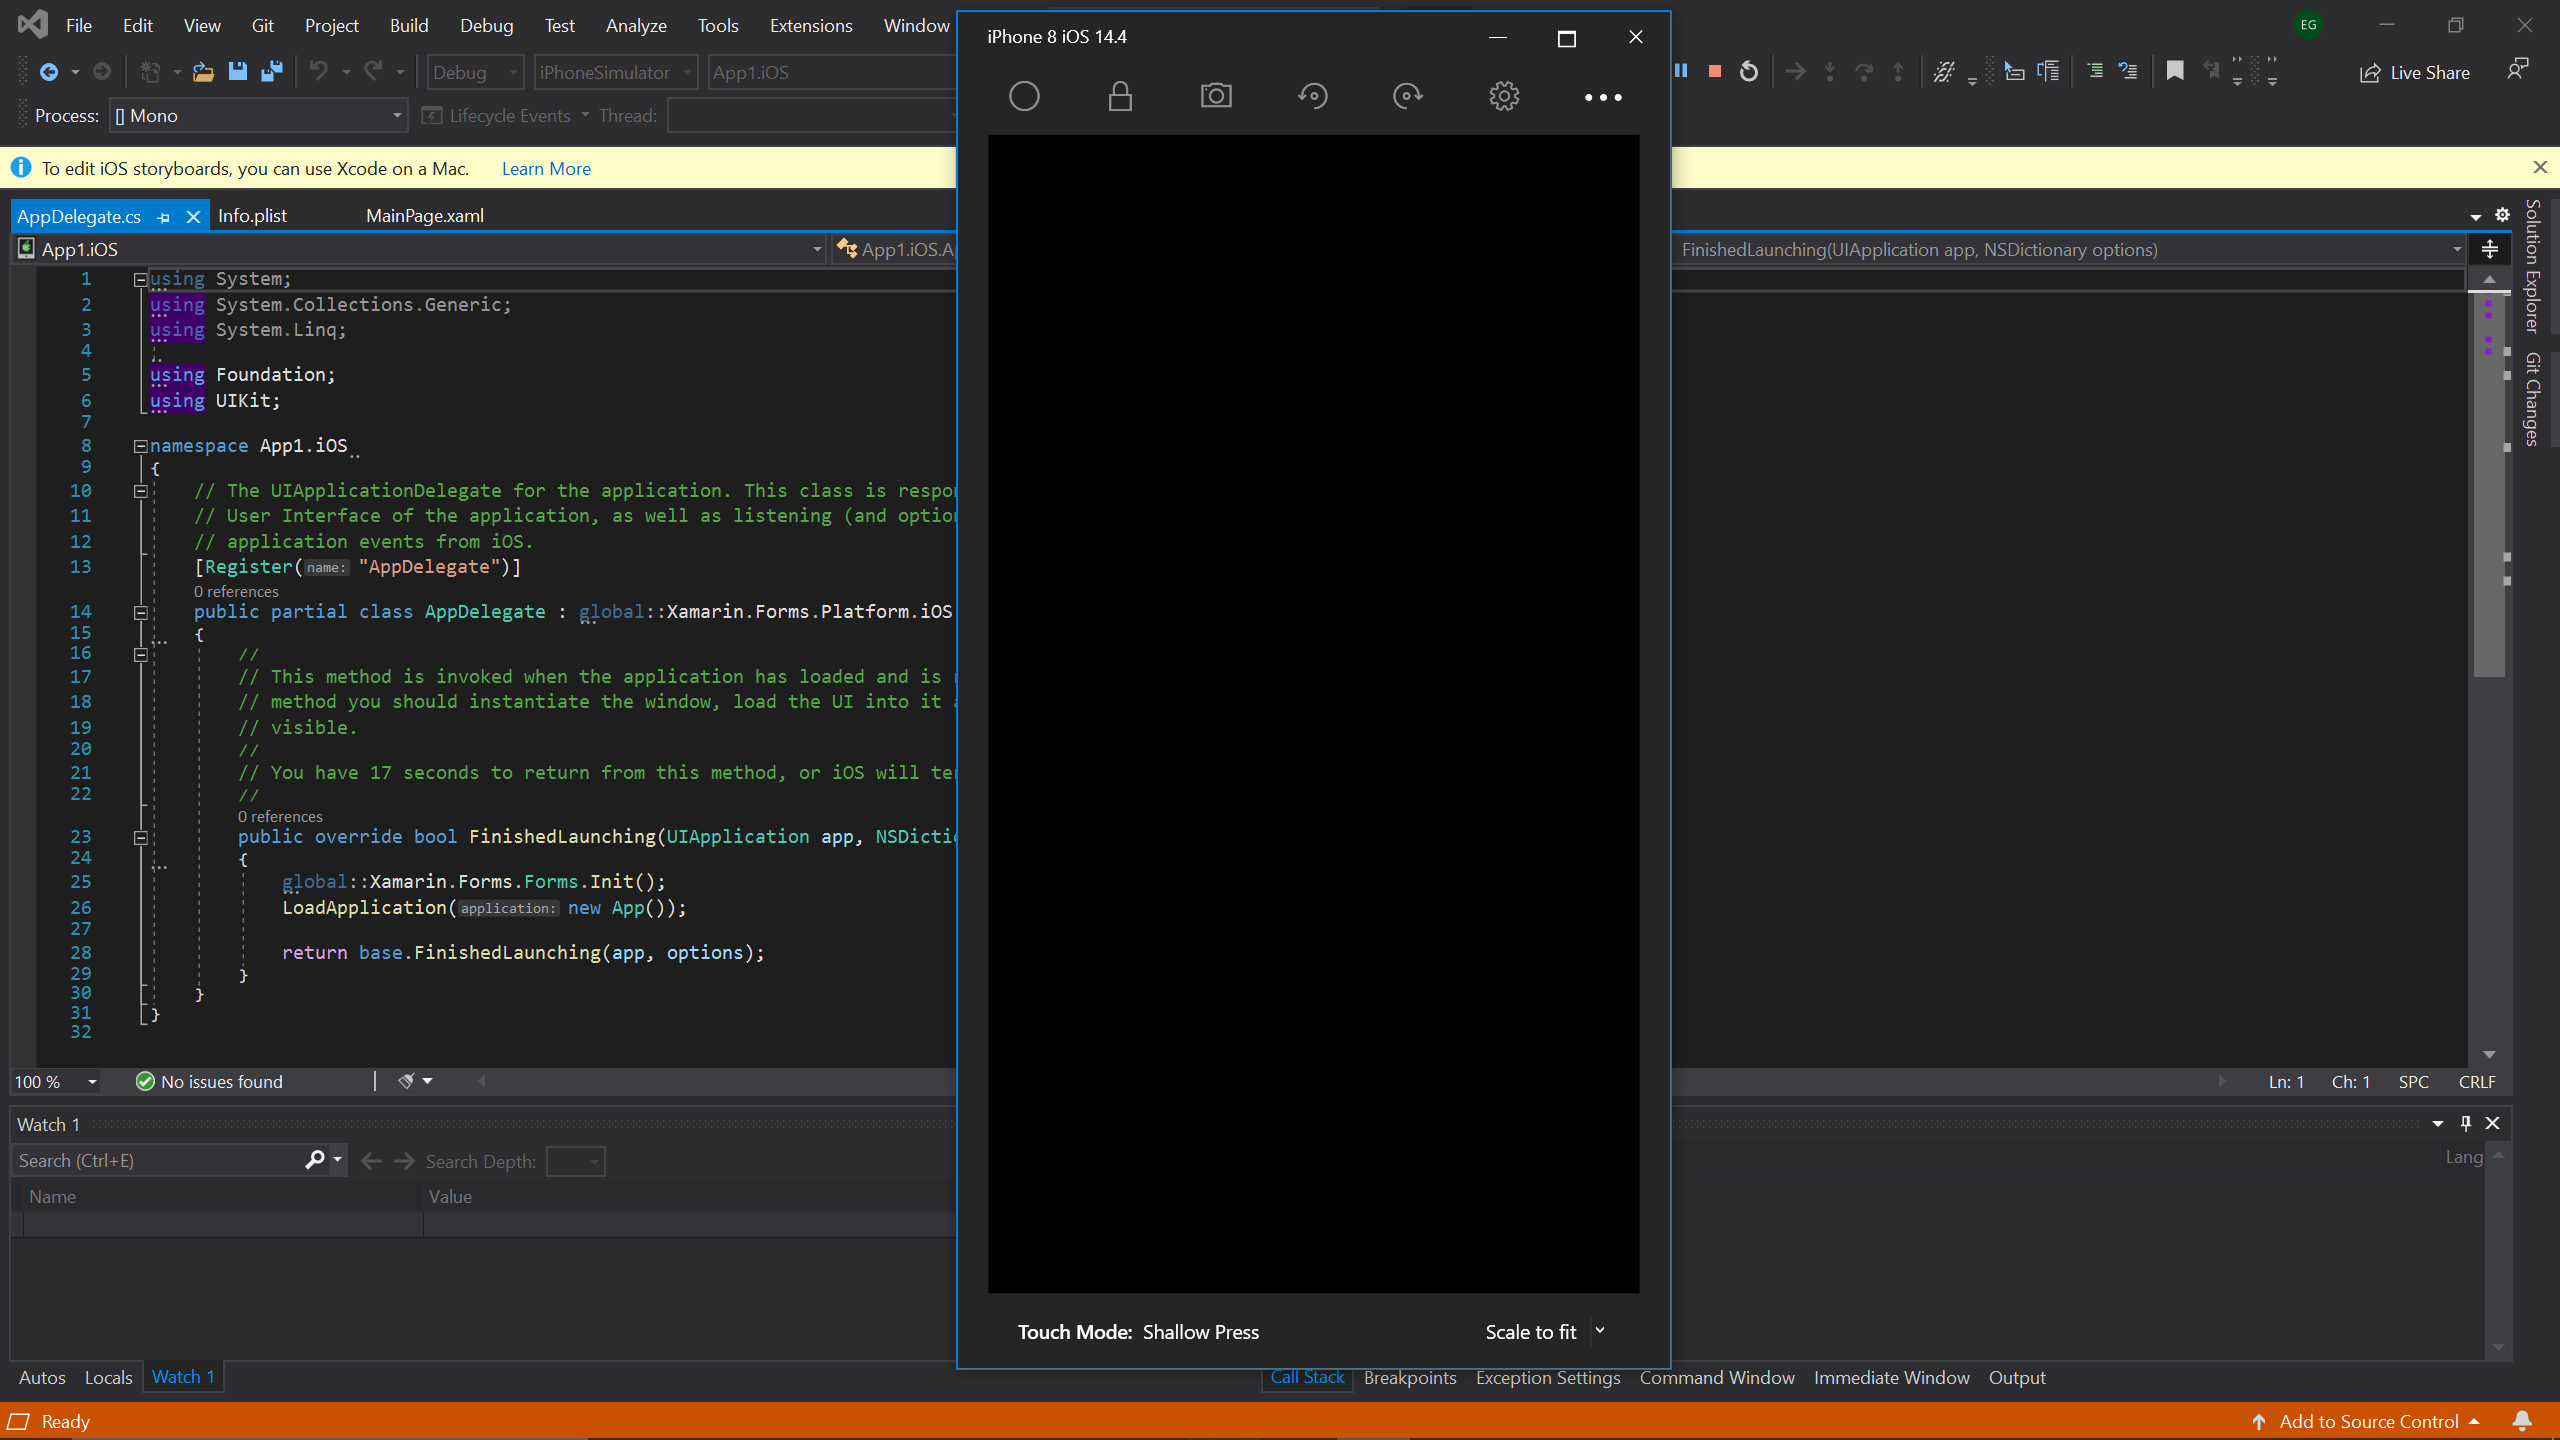Open the iPhoneSimulator target dropdown
Image resolution: width=2560 pixels, height=1440 pixels.
pos(685,72)
